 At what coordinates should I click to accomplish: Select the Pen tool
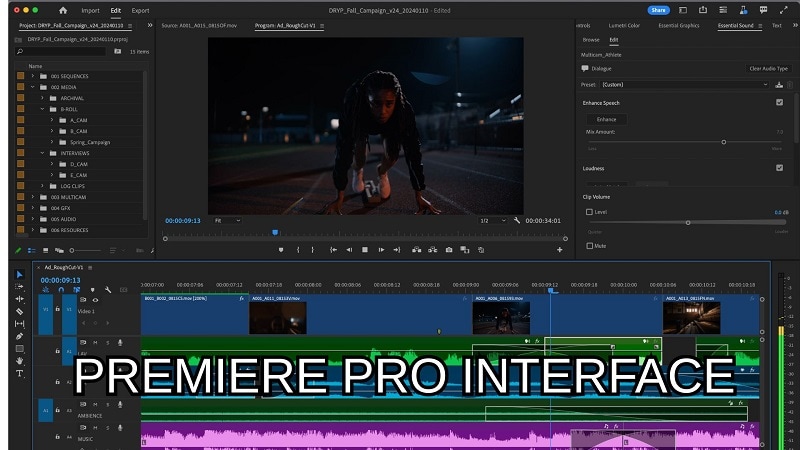(x=19, y=336)
